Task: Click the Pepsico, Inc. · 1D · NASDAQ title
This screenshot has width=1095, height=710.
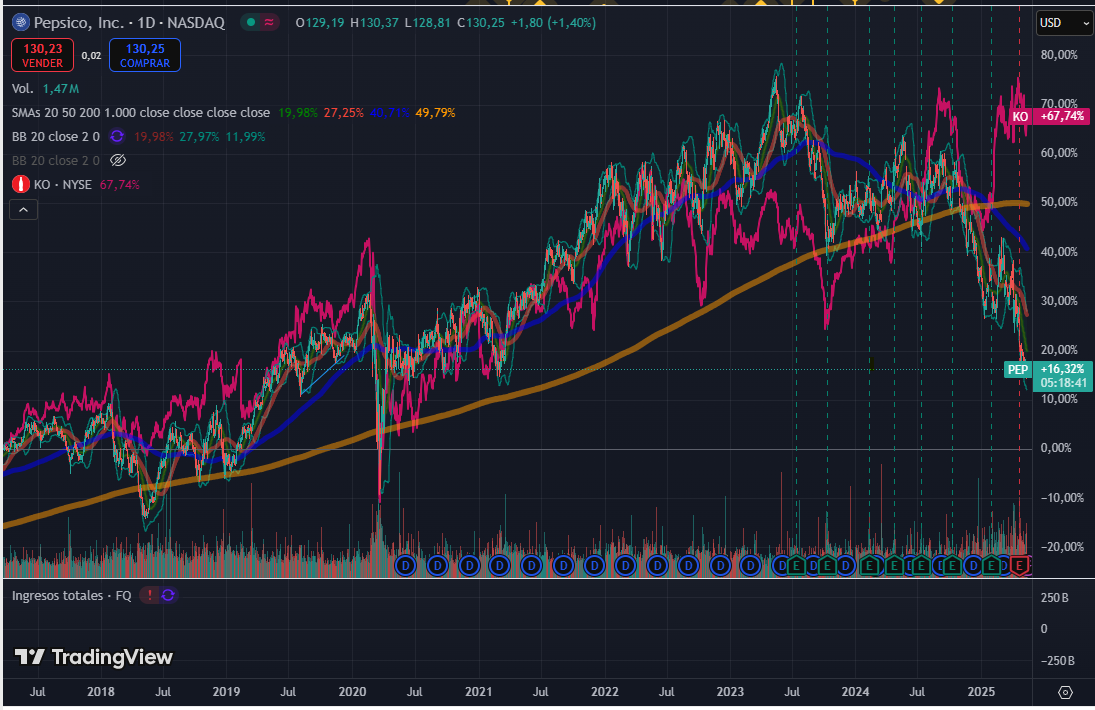Action: point(129,23)
